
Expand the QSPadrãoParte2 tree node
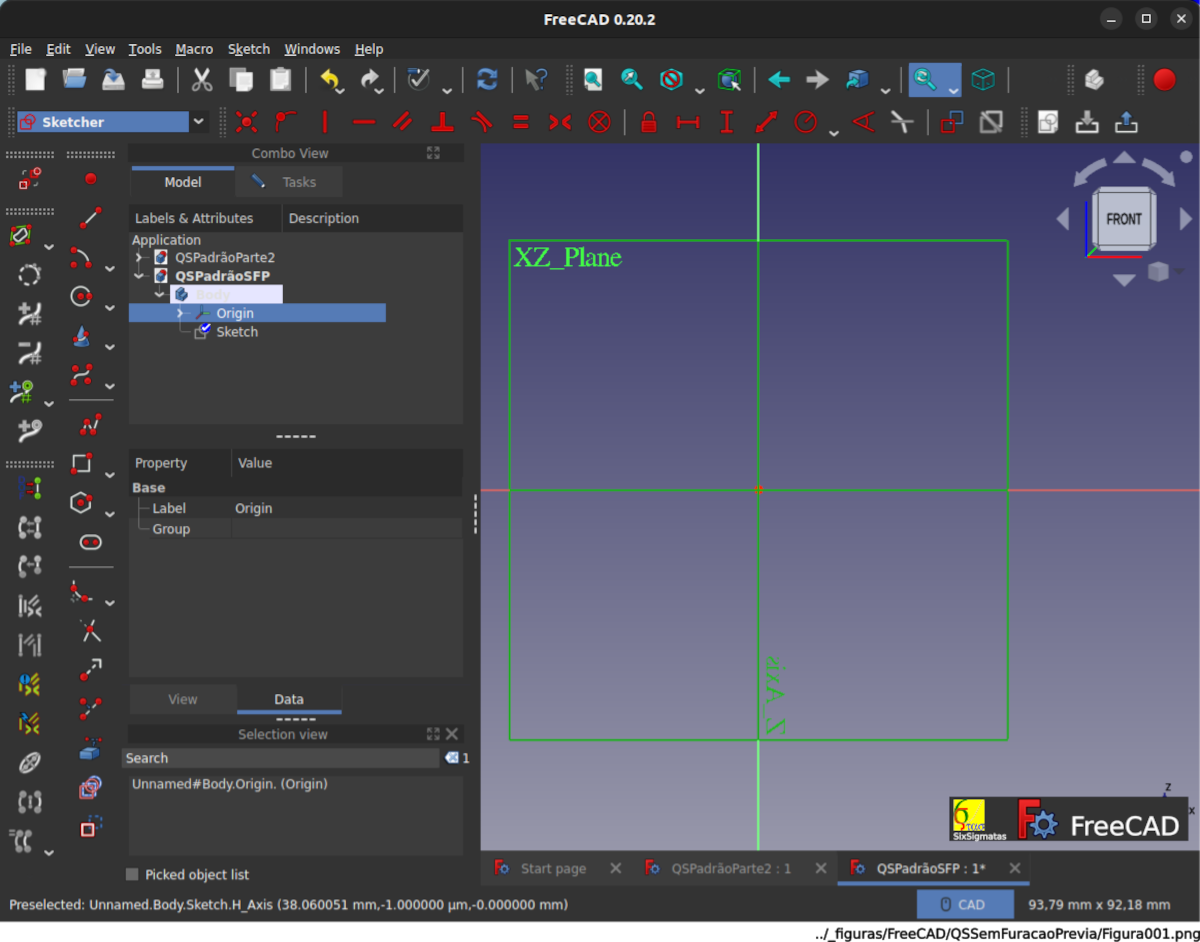(139, 258)
